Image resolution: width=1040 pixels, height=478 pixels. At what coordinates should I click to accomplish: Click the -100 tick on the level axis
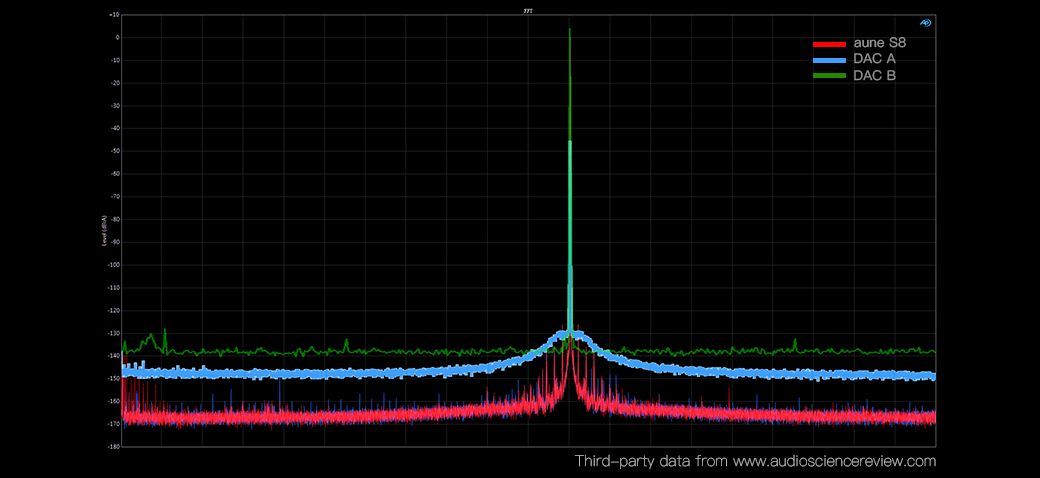[114, 265]
